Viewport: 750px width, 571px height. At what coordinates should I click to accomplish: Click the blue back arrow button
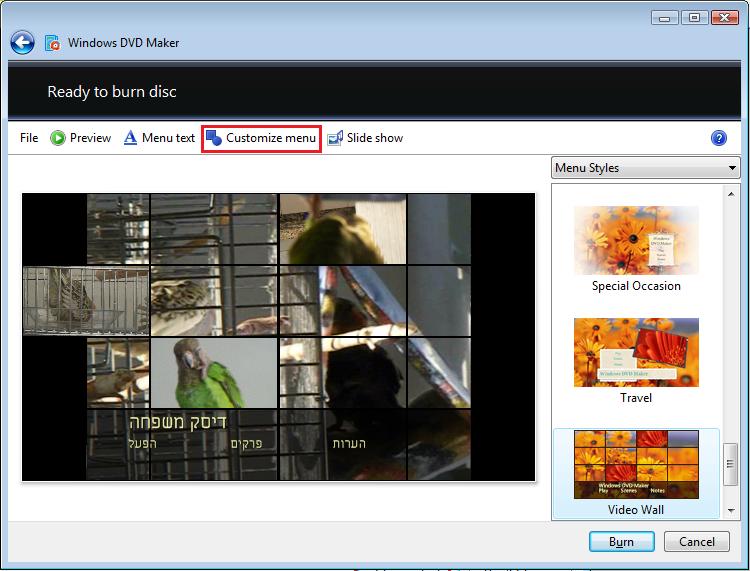[x=22, y=43]
